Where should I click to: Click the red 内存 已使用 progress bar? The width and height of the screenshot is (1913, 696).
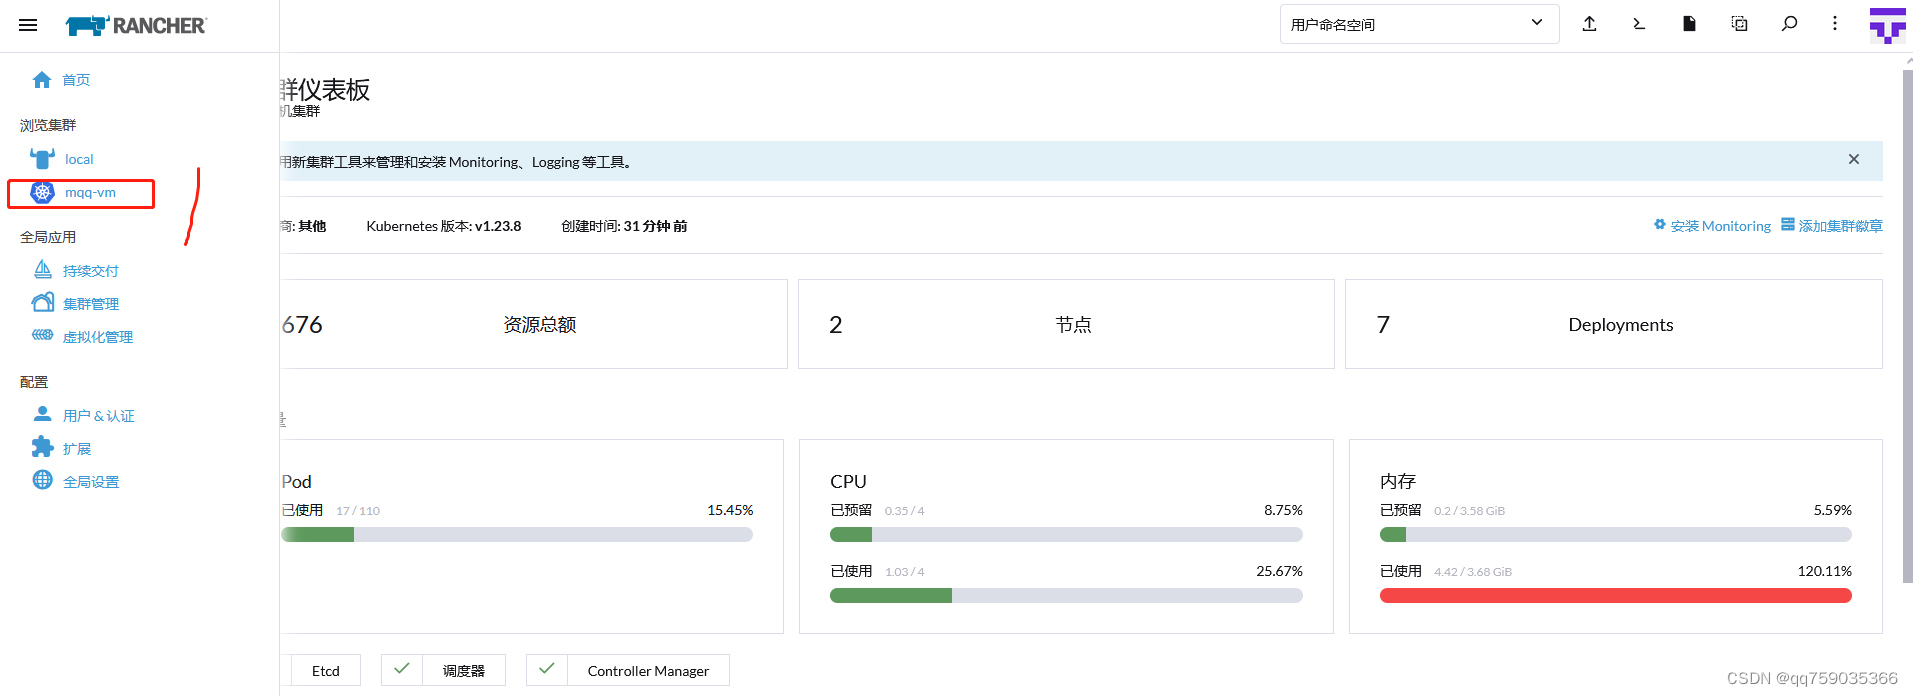(x=1616, y=596)
